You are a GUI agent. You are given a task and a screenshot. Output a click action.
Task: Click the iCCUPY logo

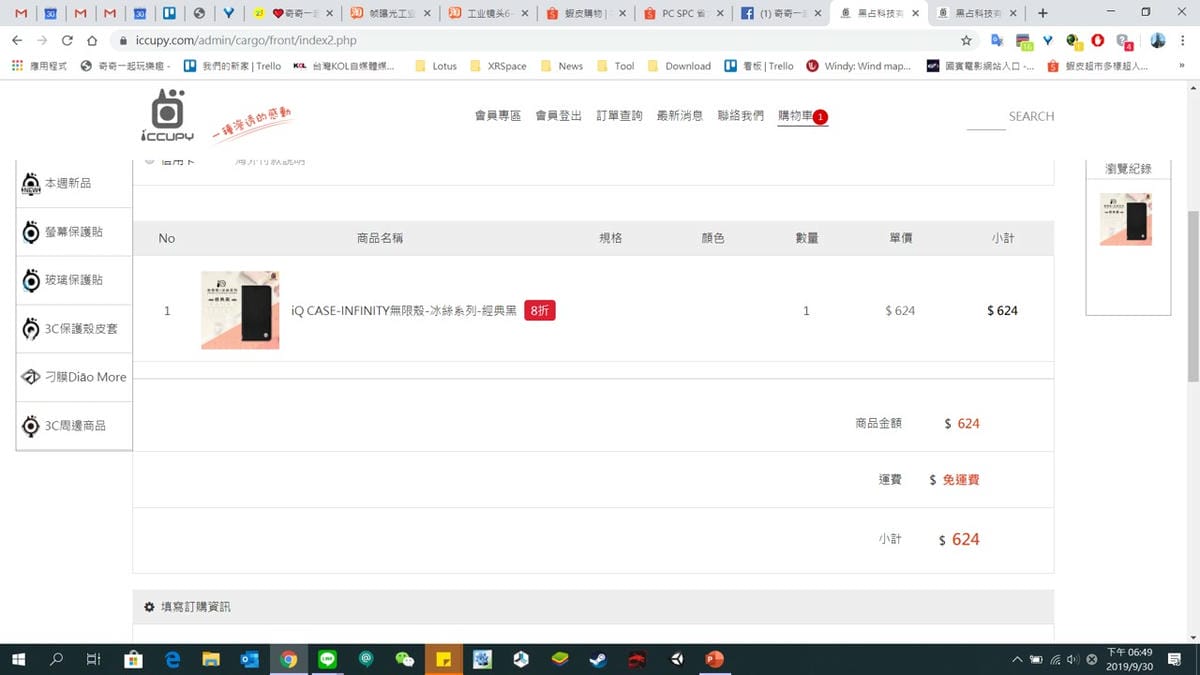[167, 116]
